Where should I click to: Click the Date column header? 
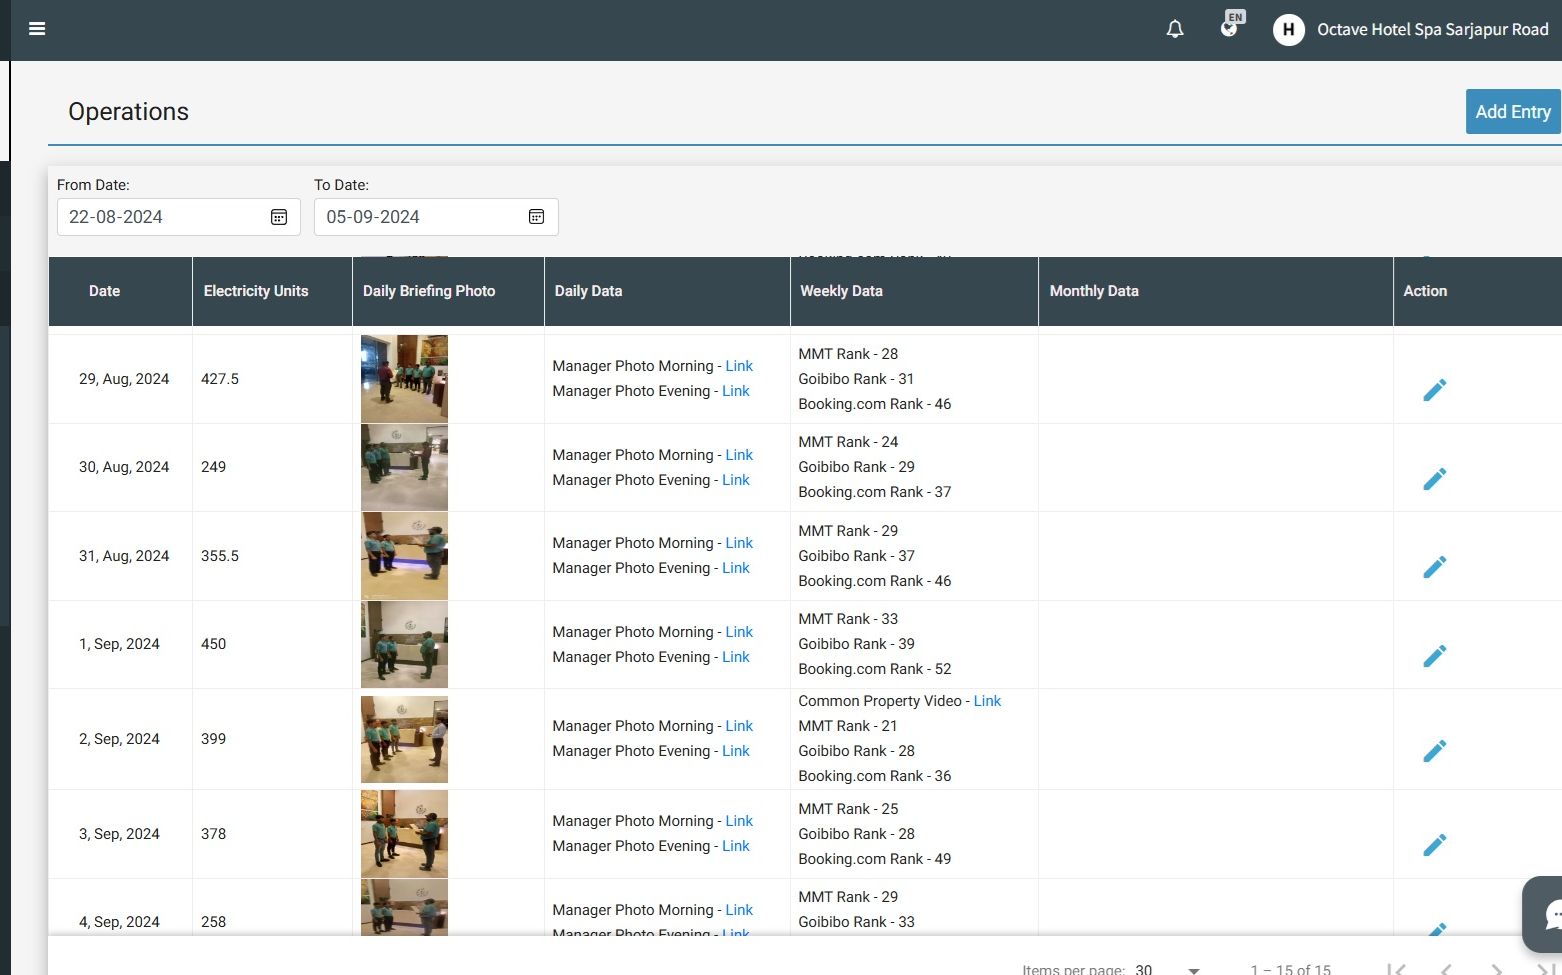(104, 291)
